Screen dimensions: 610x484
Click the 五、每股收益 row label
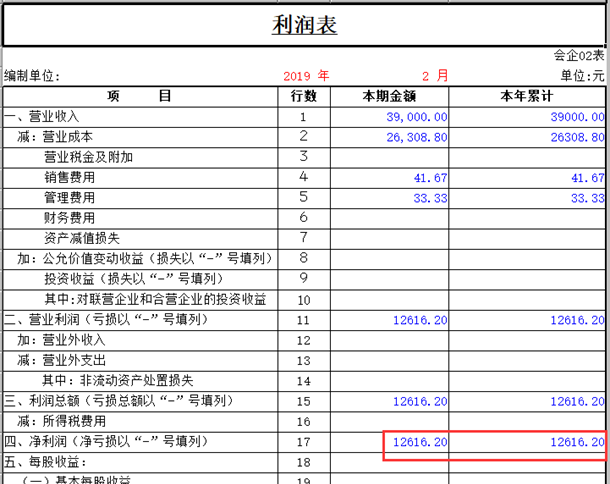point(45,462)
